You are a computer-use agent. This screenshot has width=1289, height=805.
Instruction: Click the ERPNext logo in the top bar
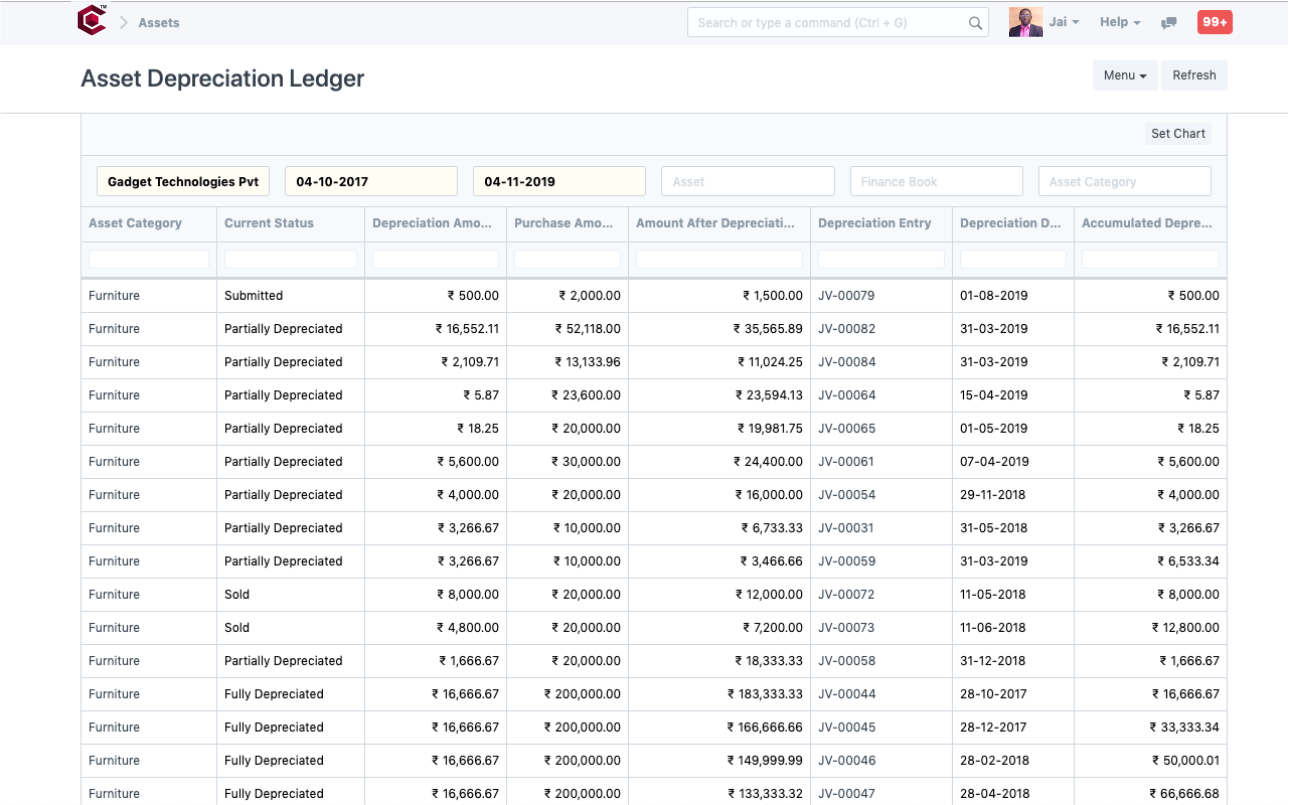click(x=90, y=21)
